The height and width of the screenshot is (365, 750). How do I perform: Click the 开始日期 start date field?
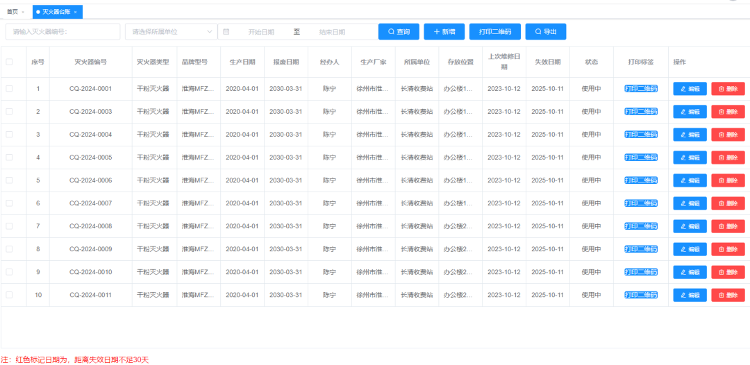point(261,32)
